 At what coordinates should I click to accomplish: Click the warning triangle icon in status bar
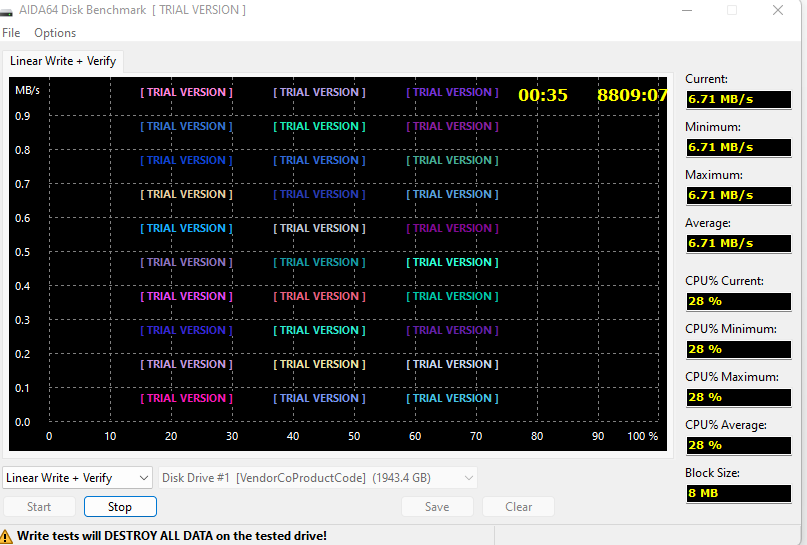[8, 535]
